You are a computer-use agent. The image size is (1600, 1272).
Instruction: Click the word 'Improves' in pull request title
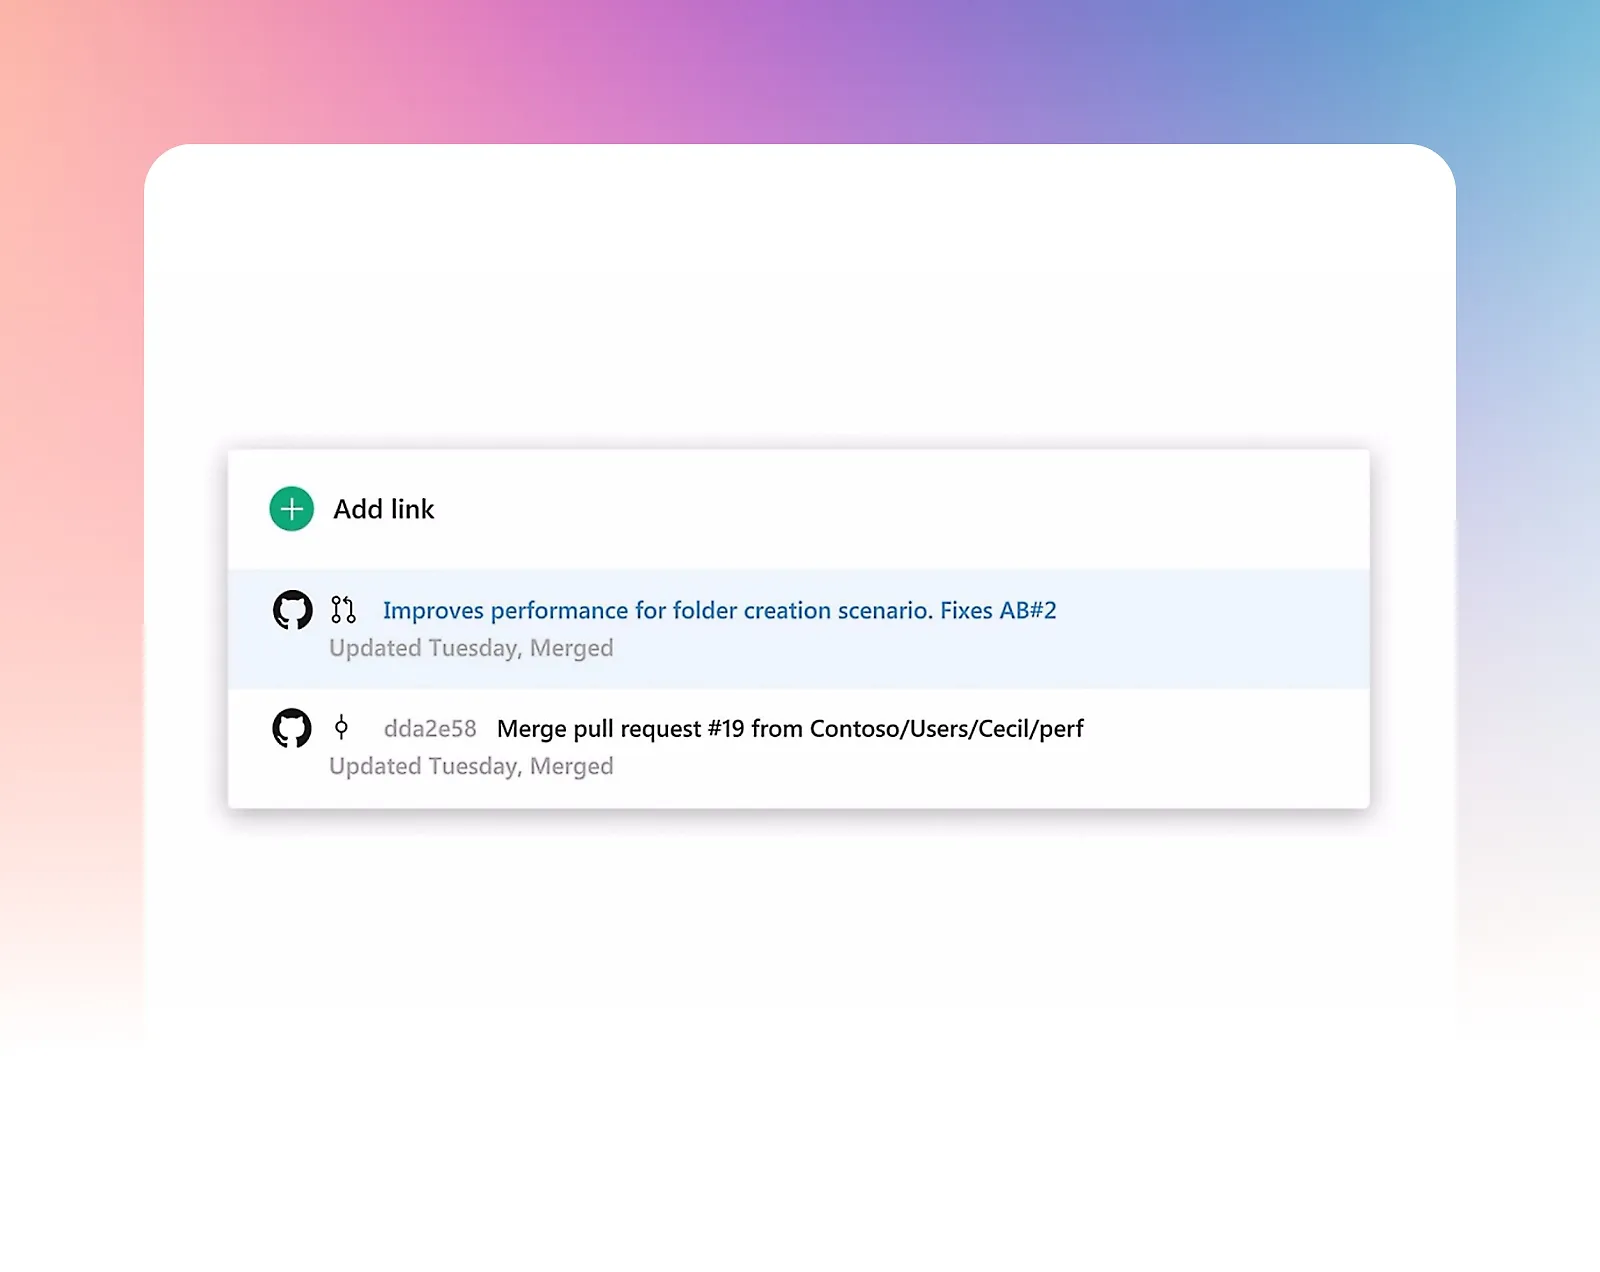(x=433, y=610)
